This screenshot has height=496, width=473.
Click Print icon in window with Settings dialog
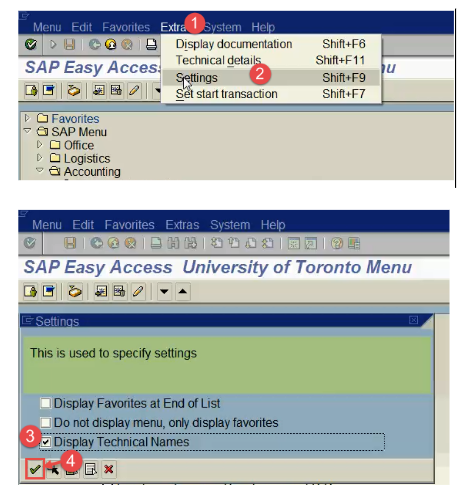(156, 243)
